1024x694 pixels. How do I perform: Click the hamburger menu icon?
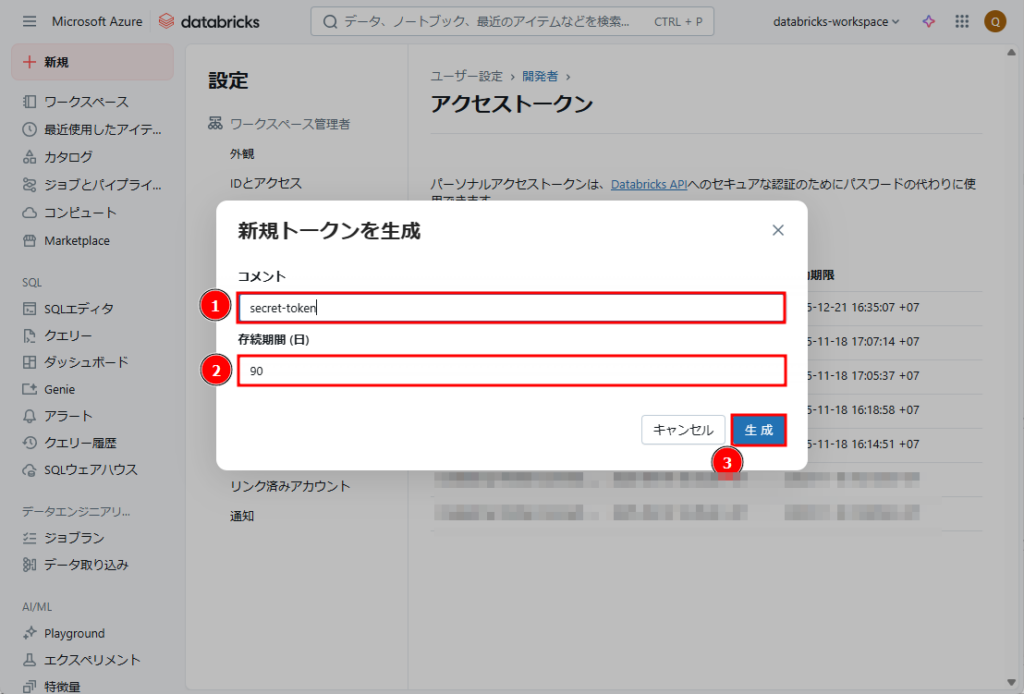[29, 21]
